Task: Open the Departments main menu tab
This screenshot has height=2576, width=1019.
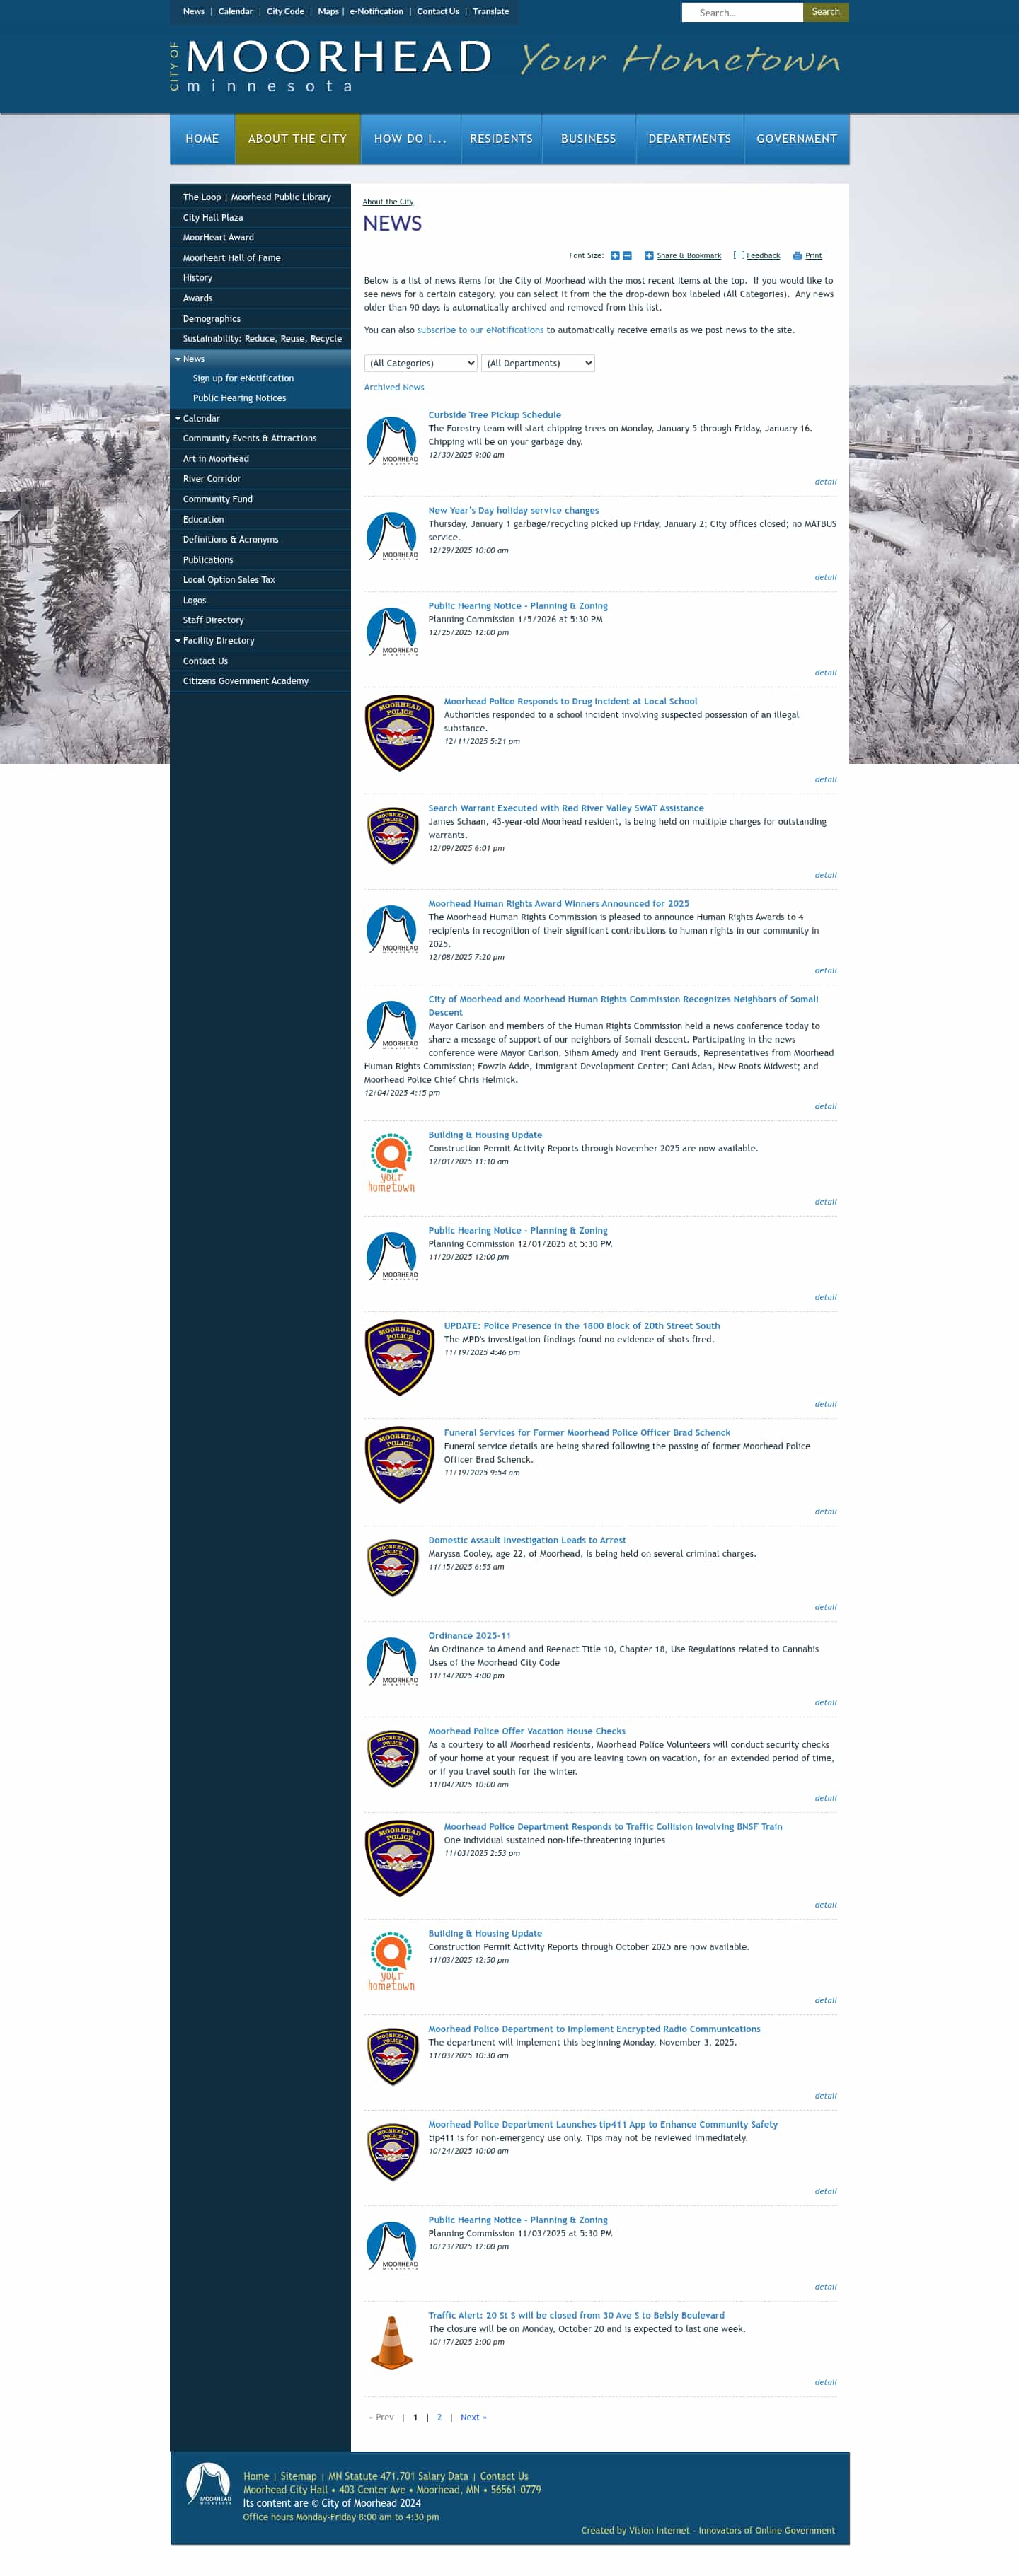Action: 689,139
